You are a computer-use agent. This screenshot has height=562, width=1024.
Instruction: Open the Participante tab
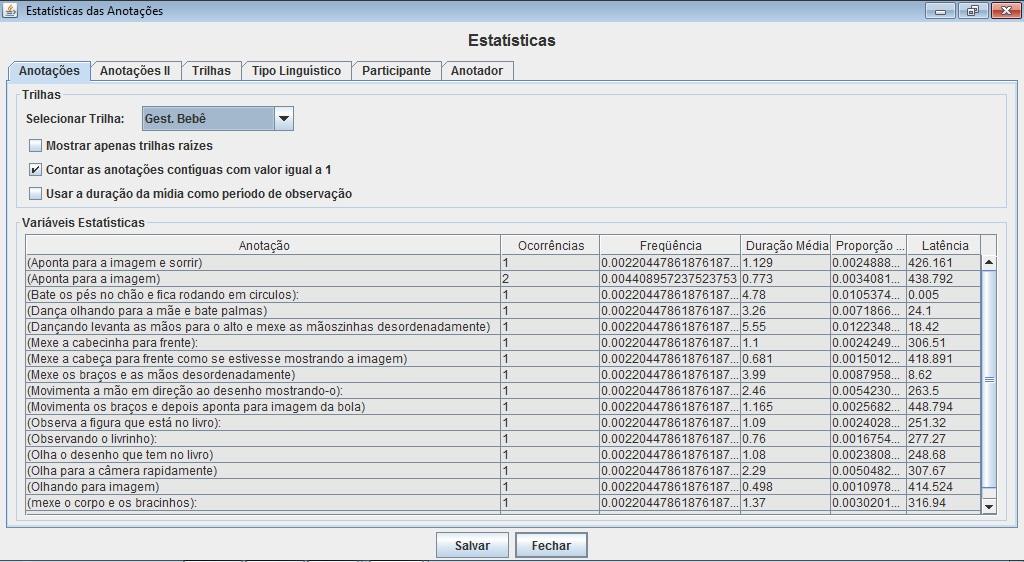coord(396,71)
